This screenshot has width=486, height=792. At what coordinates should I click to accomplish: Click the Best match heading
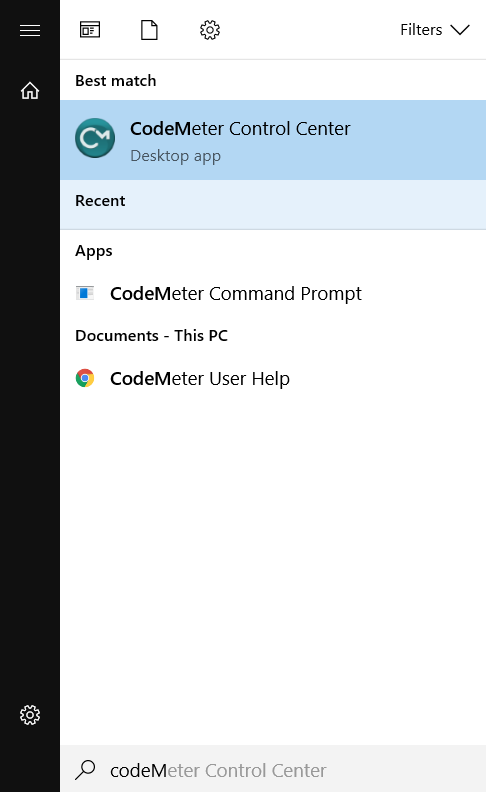point(116,81)
